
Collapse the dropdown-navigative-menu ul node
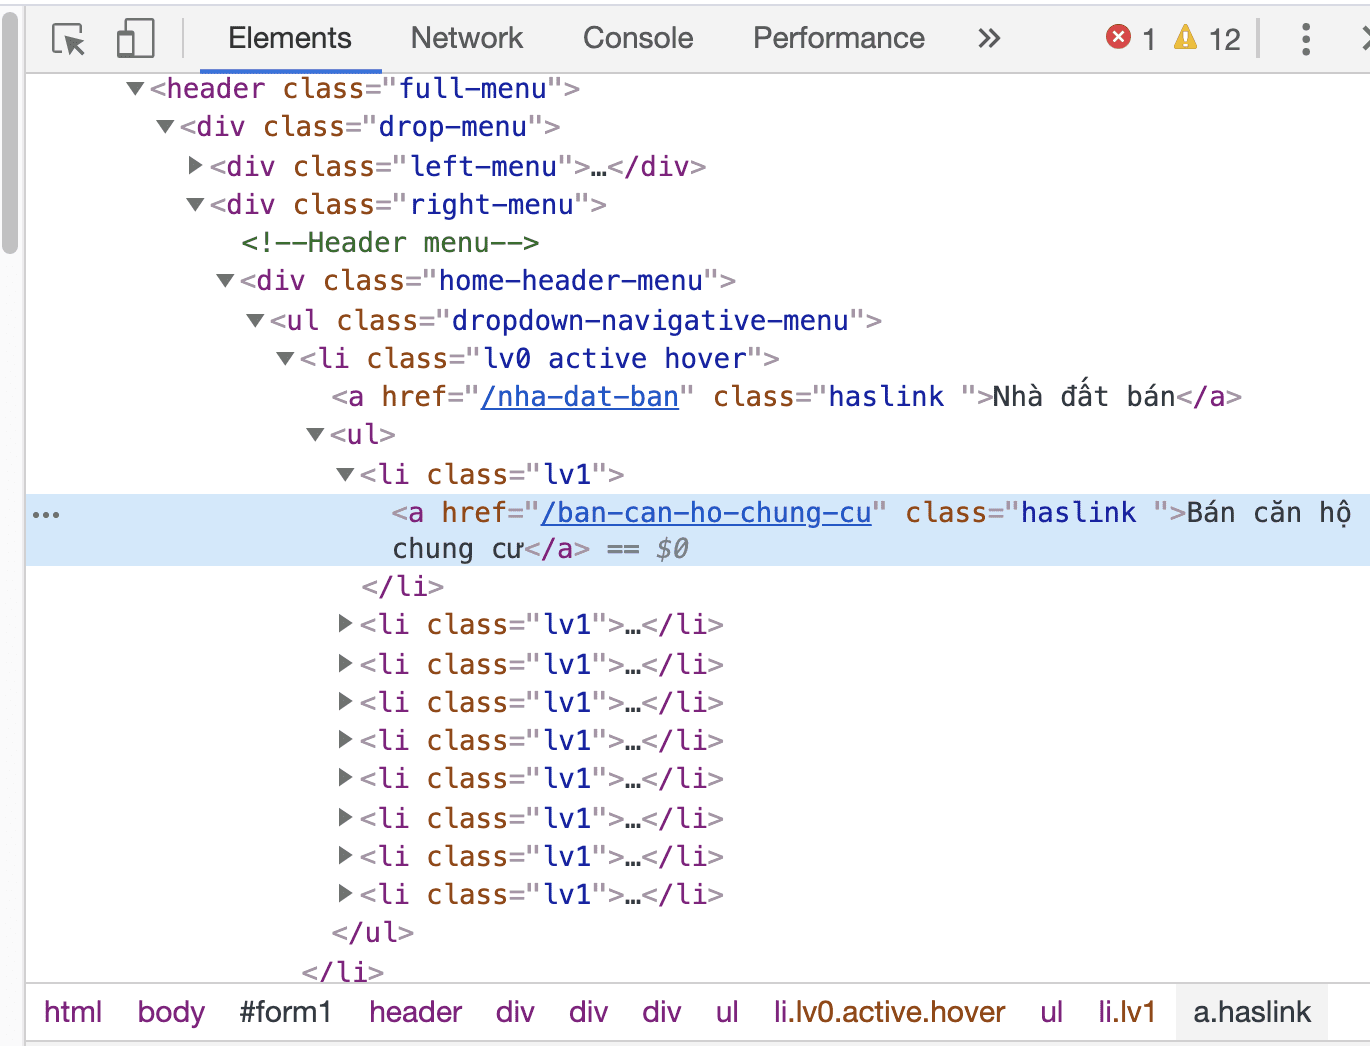point(256,321)
